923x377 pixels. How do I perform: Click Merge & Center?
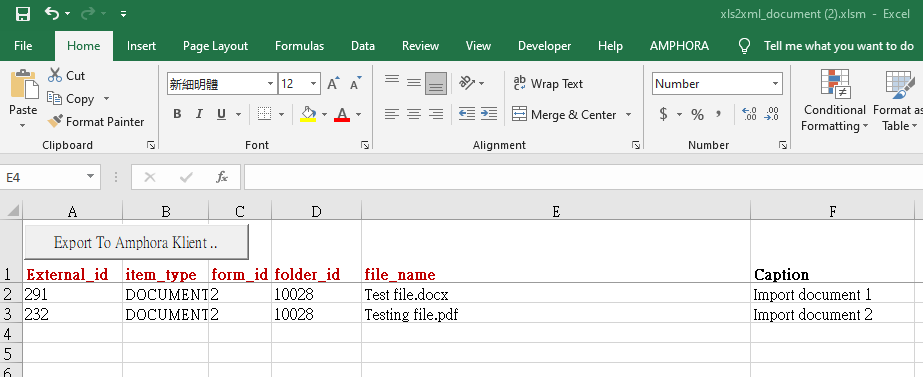click(x=564, y=114)
